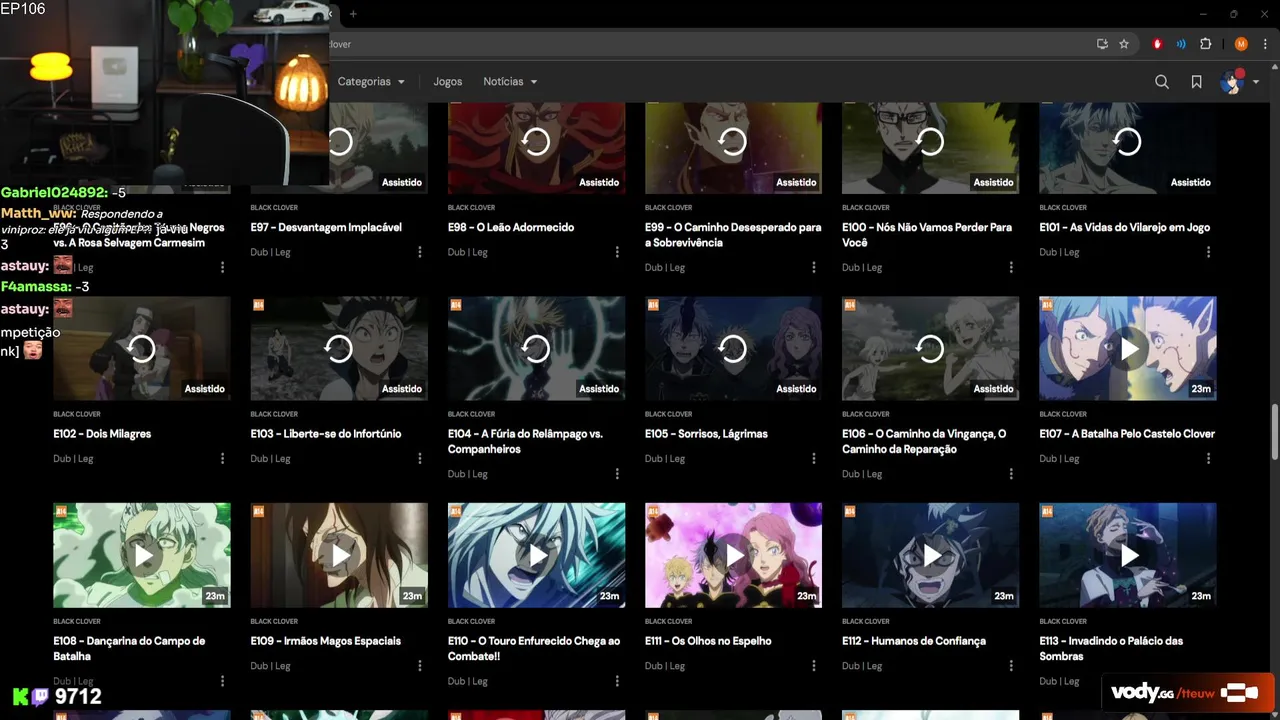Open more options for E105
Screen dimensions: 1280x720
[814, 458]
